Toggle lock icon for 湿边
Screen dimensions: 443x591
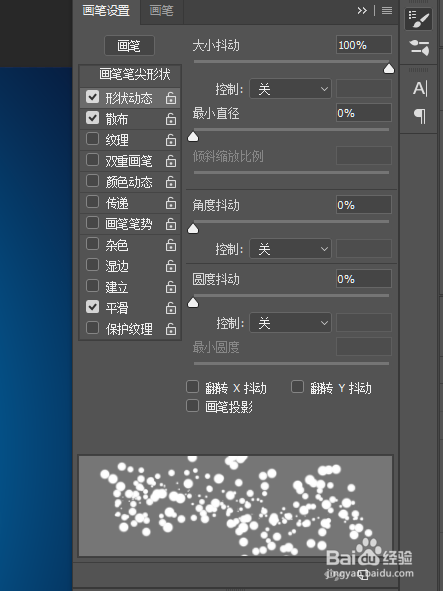pos(171,266)
